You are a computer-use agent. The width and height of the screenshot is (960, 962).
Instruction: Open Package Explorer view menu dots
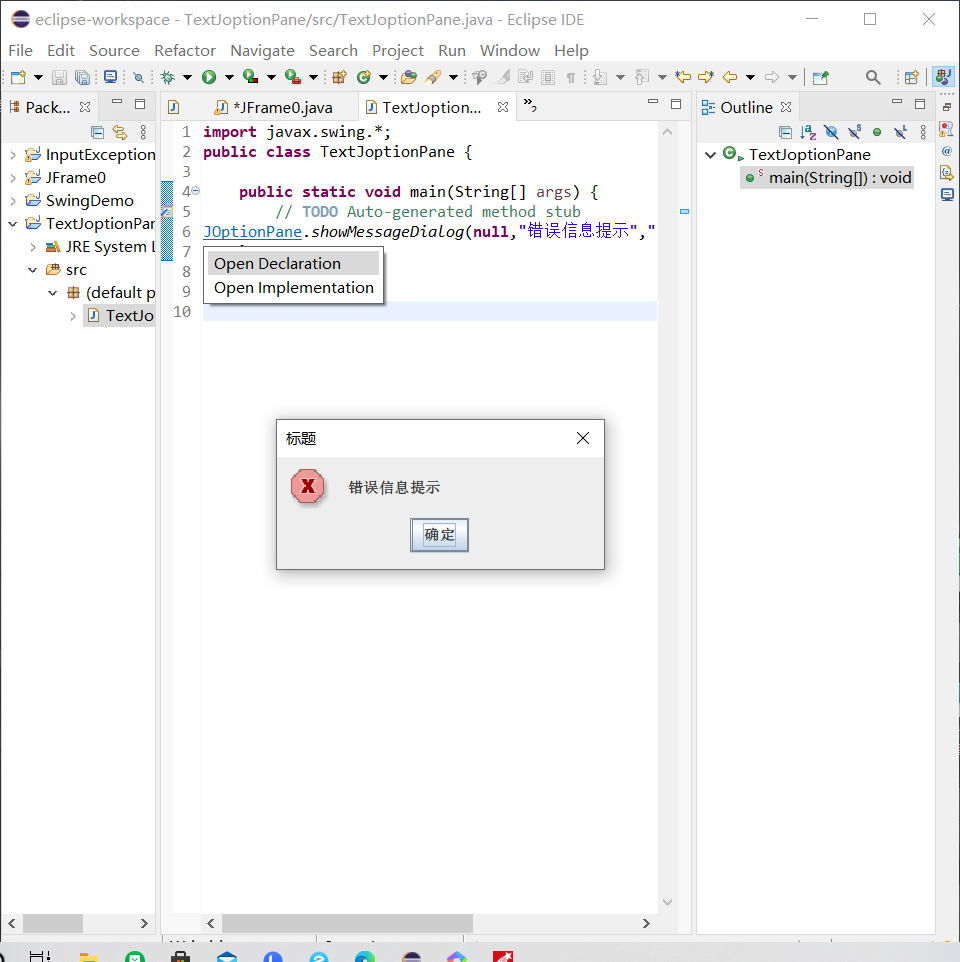click(x=143, y=132)
